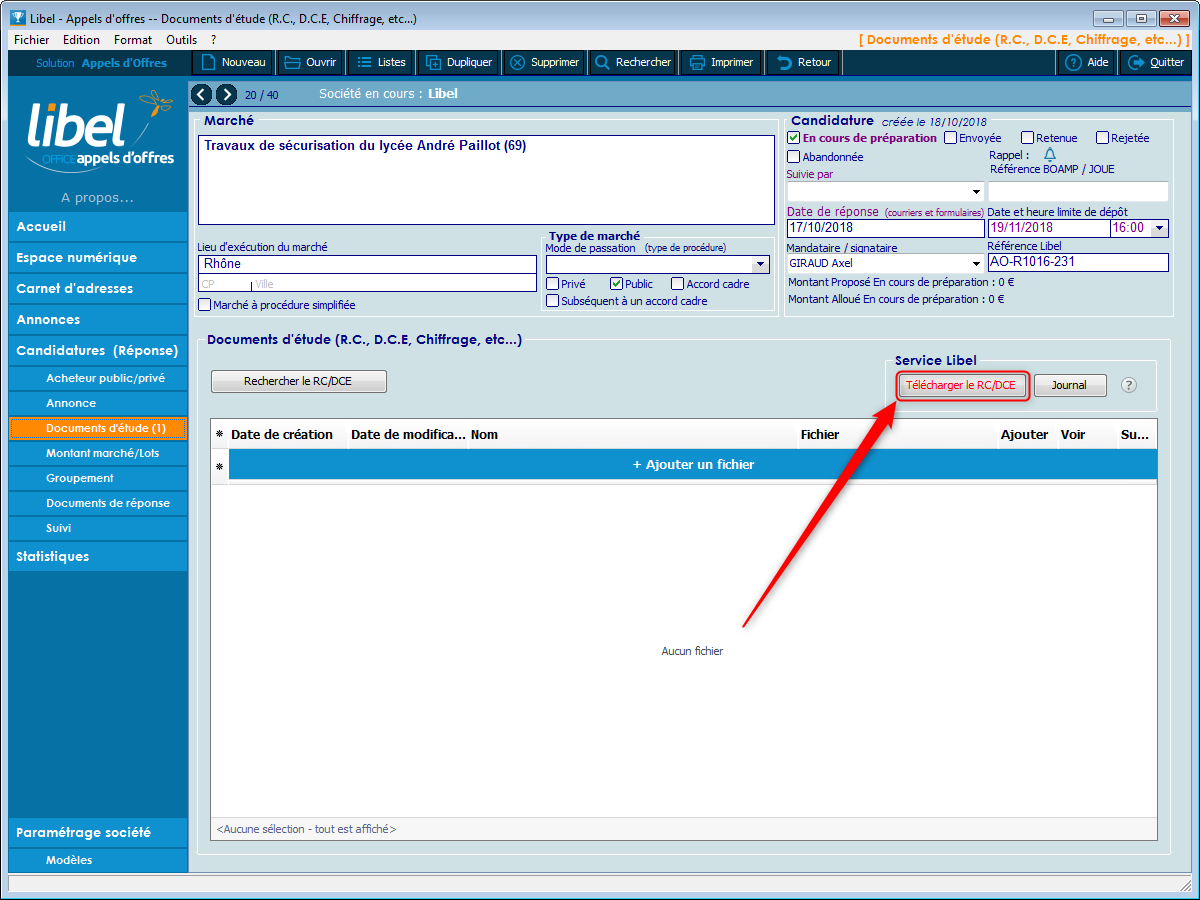1200x900 pixels.
Task: Click the Listes icon in toolbar
Action: [x=364, y=62]
